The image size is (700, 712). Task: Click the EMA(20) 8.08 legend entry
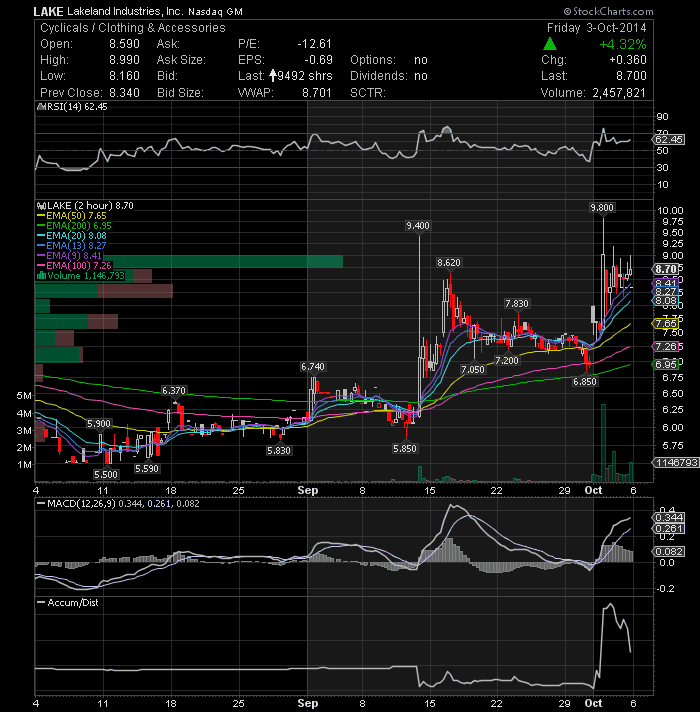71,236
